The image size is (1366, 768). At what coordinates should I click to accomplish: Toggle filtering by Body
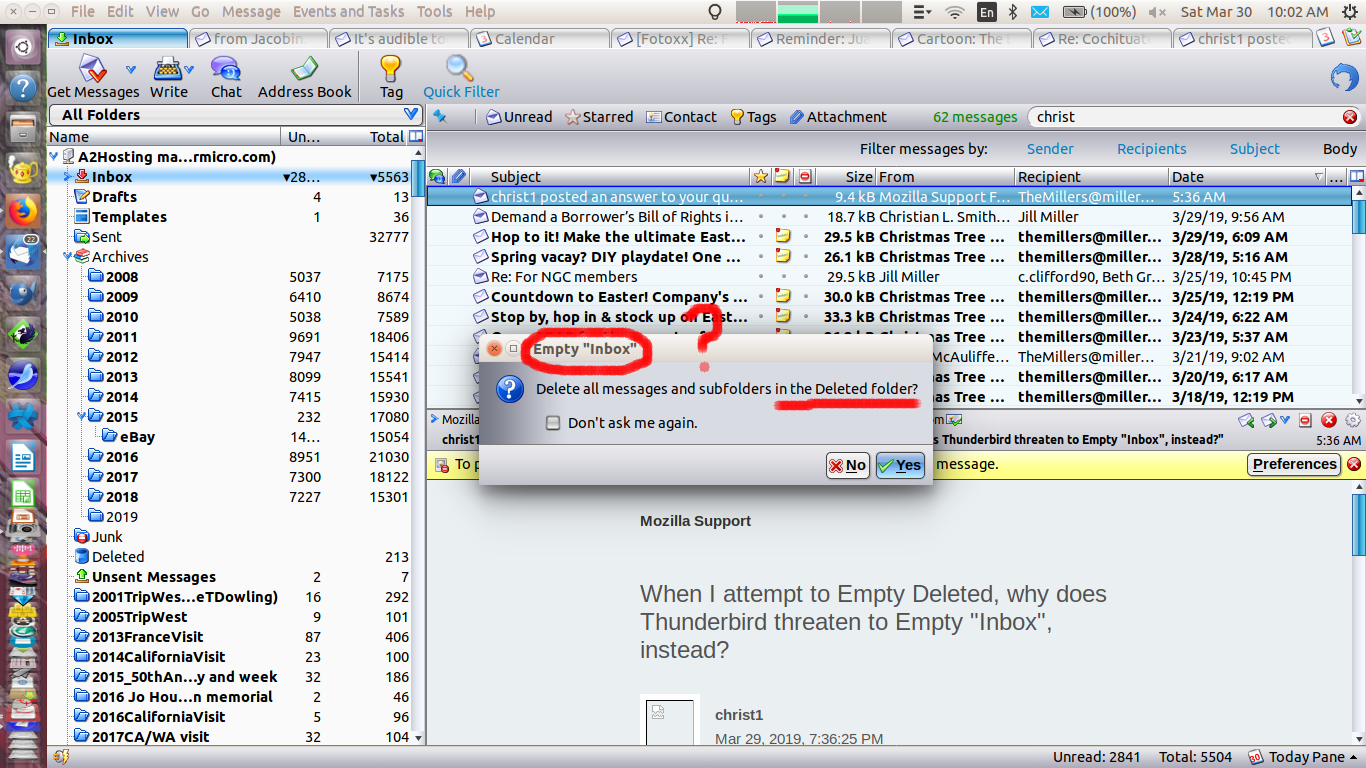pyautogui.click(x=1340, y=149)
